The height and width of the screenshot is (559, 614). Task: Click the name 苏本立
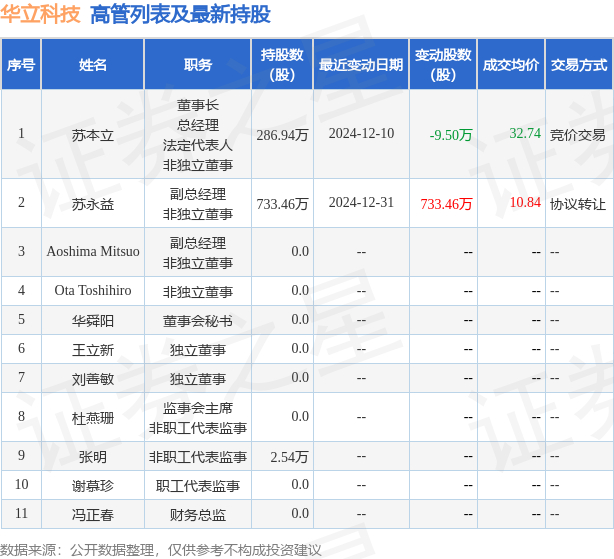point(93,135)
